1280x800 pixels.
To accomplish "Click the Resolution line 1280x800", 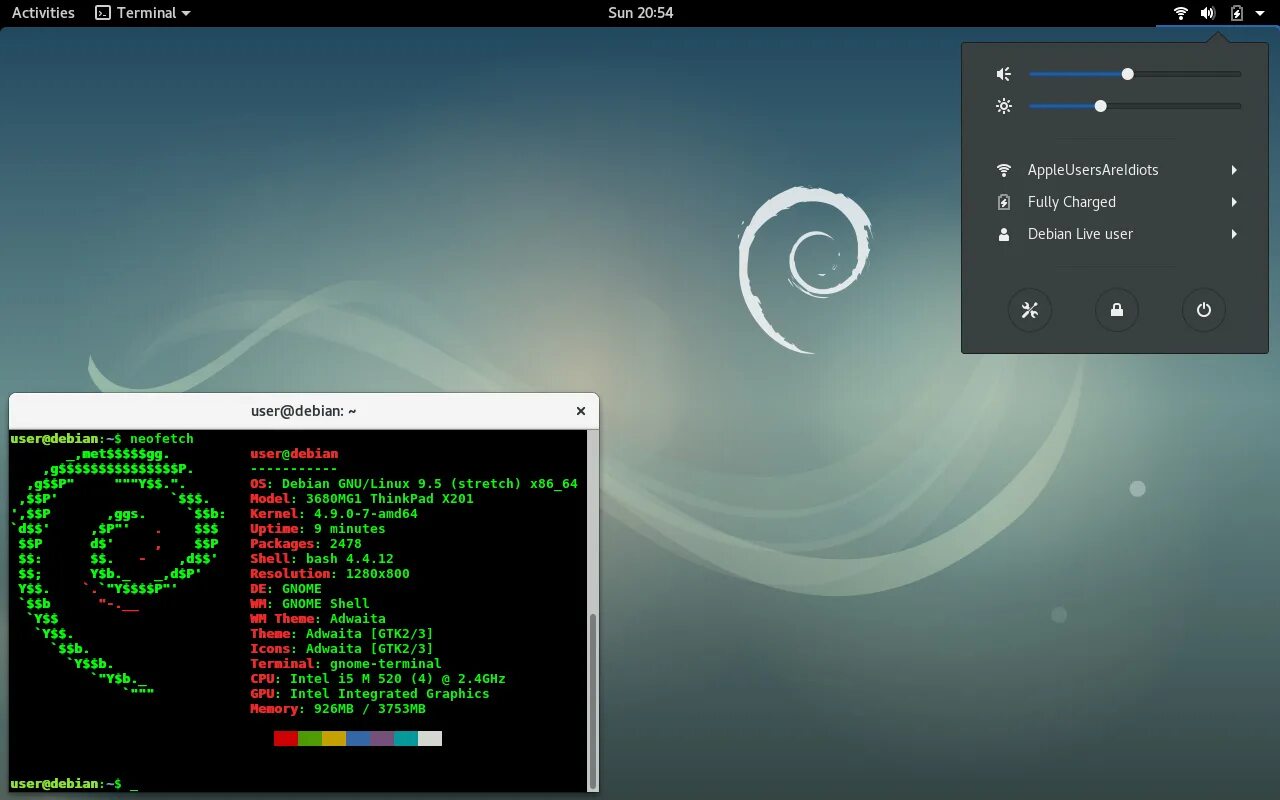I will (330, 574).
